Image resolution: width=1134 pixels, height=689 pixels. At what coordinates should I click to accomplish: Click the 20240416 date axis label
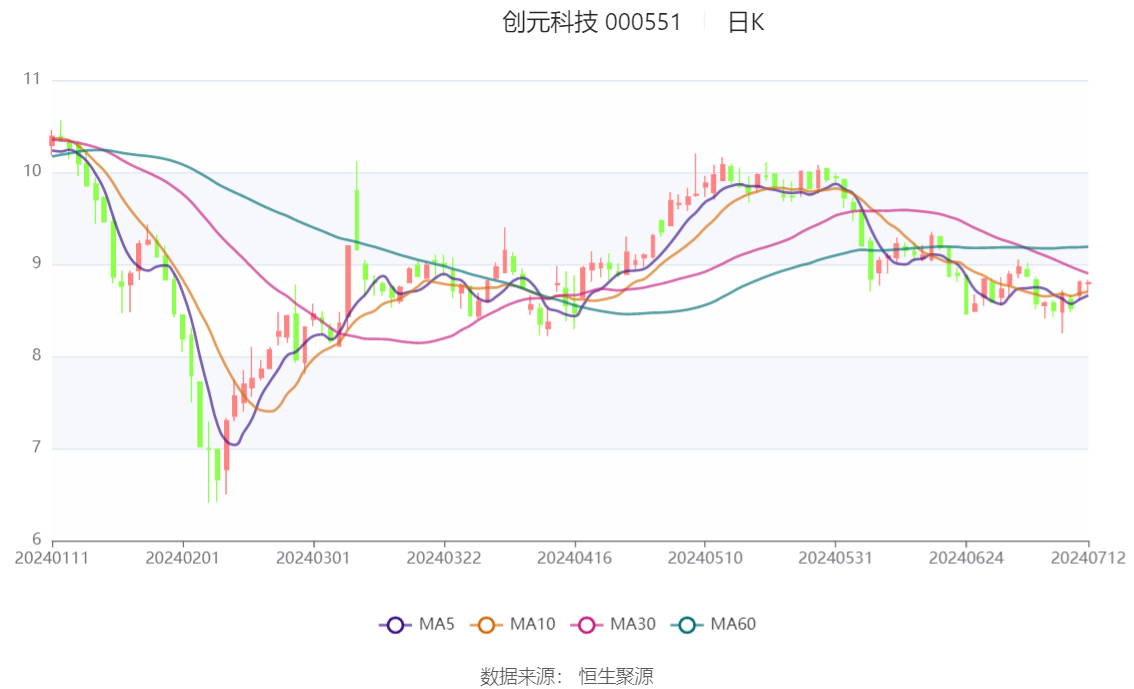574,558
